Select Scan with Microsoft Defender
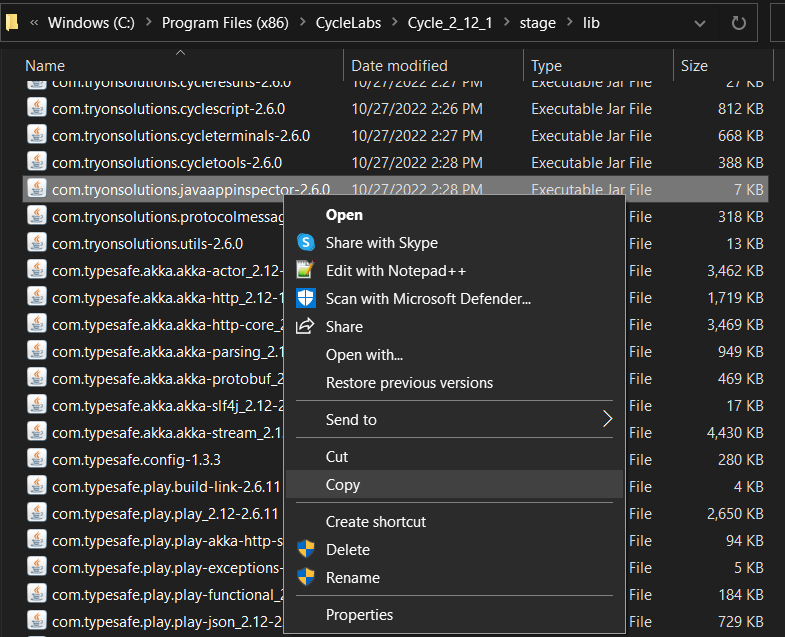785x637 pixels. click(x=454, y=299)
